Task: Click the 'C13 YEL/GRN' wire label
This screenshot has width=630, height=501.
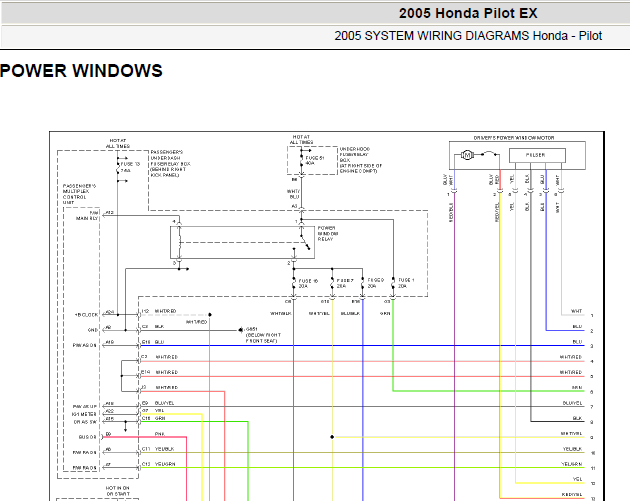Action: pyautogui.click(x=159, y=464)
